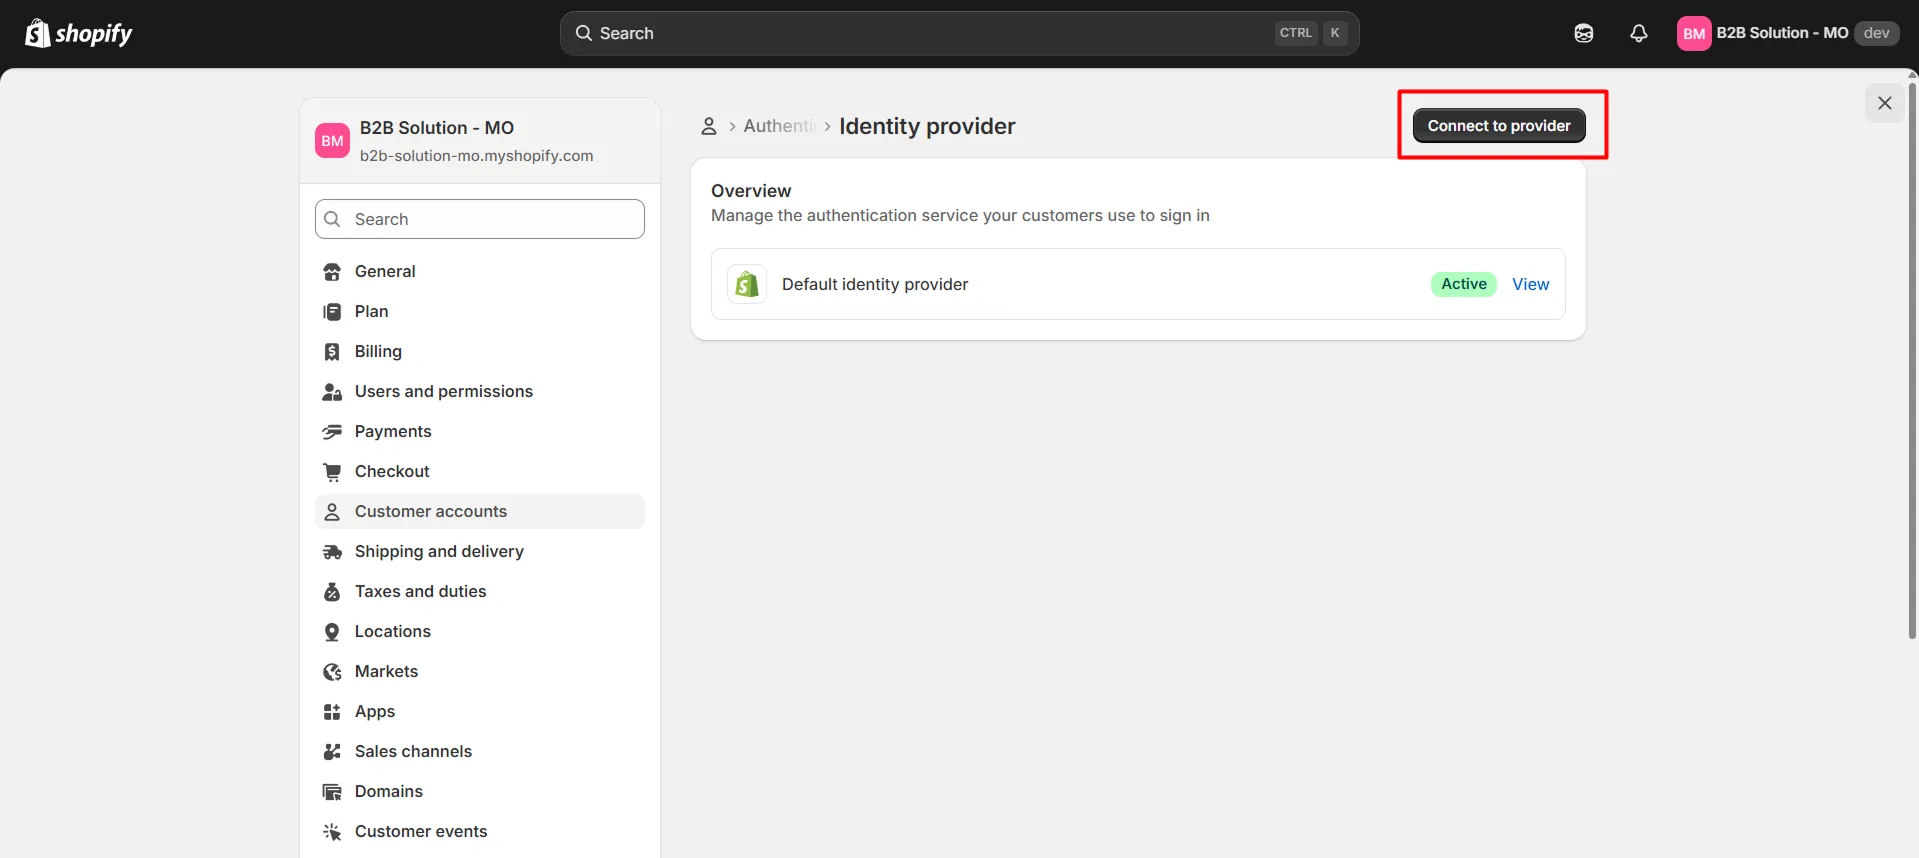The height and width of the screenshot is (858, 1919).
Task: View the Default identity provider
Action: [1530, 284]
